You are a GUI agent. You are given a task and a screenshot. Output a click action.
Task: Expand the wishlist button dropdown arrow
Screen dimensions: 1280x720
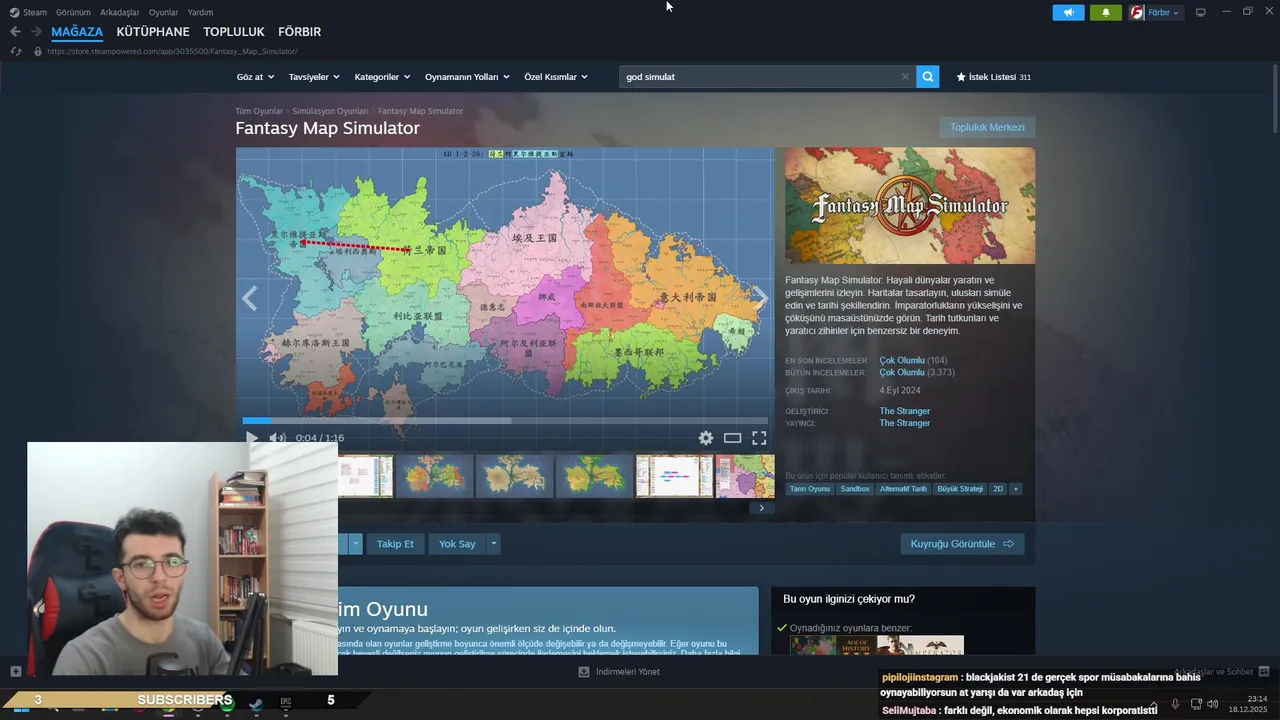[x=355, y=544]
